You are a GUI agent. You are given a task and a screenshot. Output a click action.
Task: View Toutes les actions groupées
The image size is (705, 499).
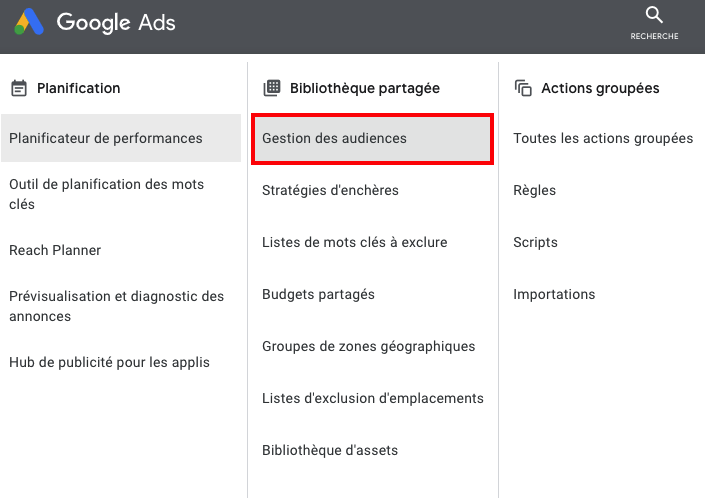pos(603,138)
